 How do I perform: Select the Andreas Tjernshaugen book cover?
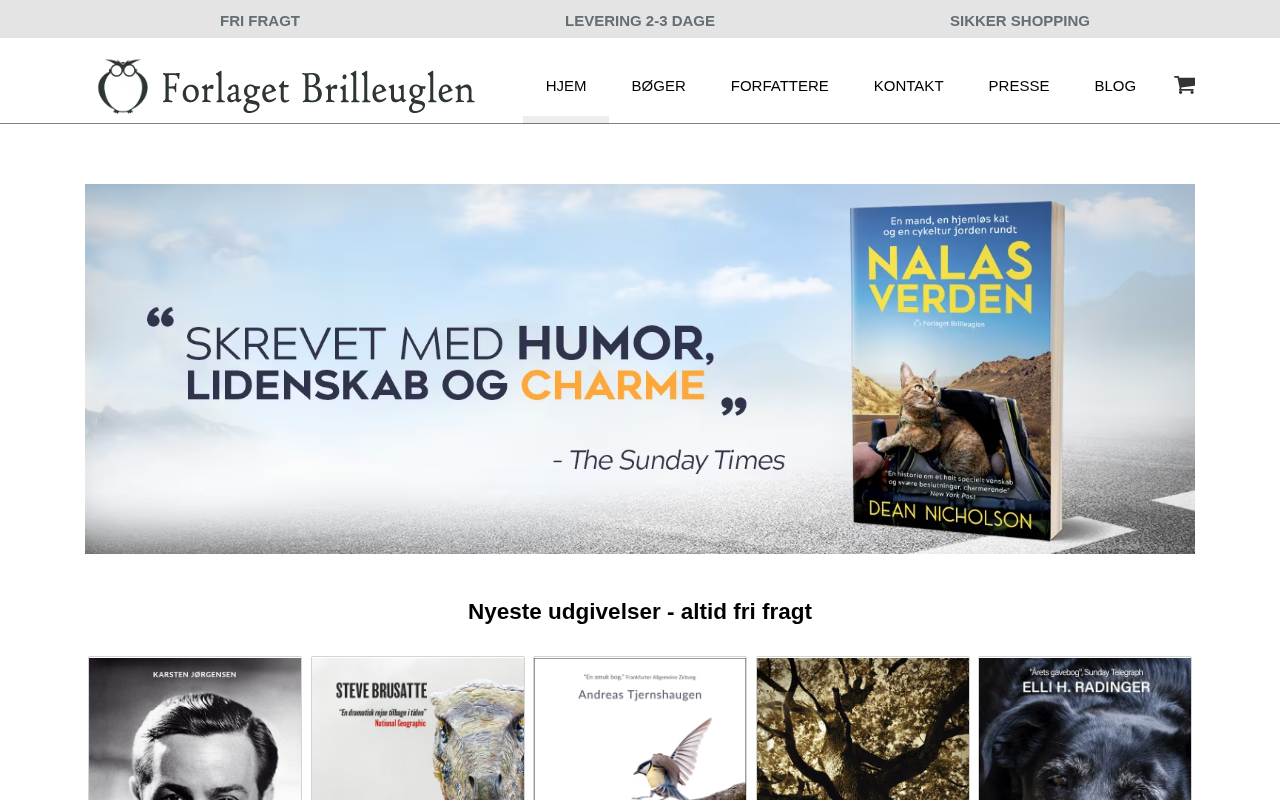(x=640, y=729)
